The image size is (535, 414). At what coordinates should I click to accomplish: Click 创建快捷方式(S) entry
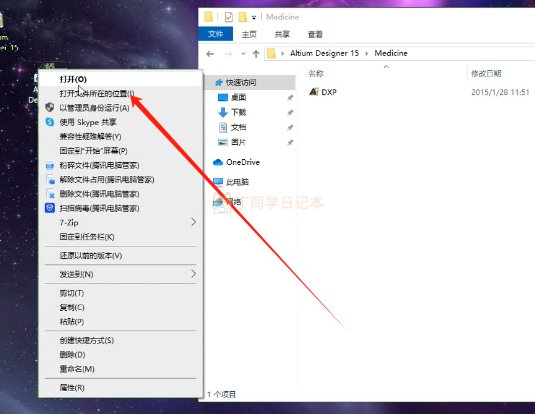pos(120,340)
